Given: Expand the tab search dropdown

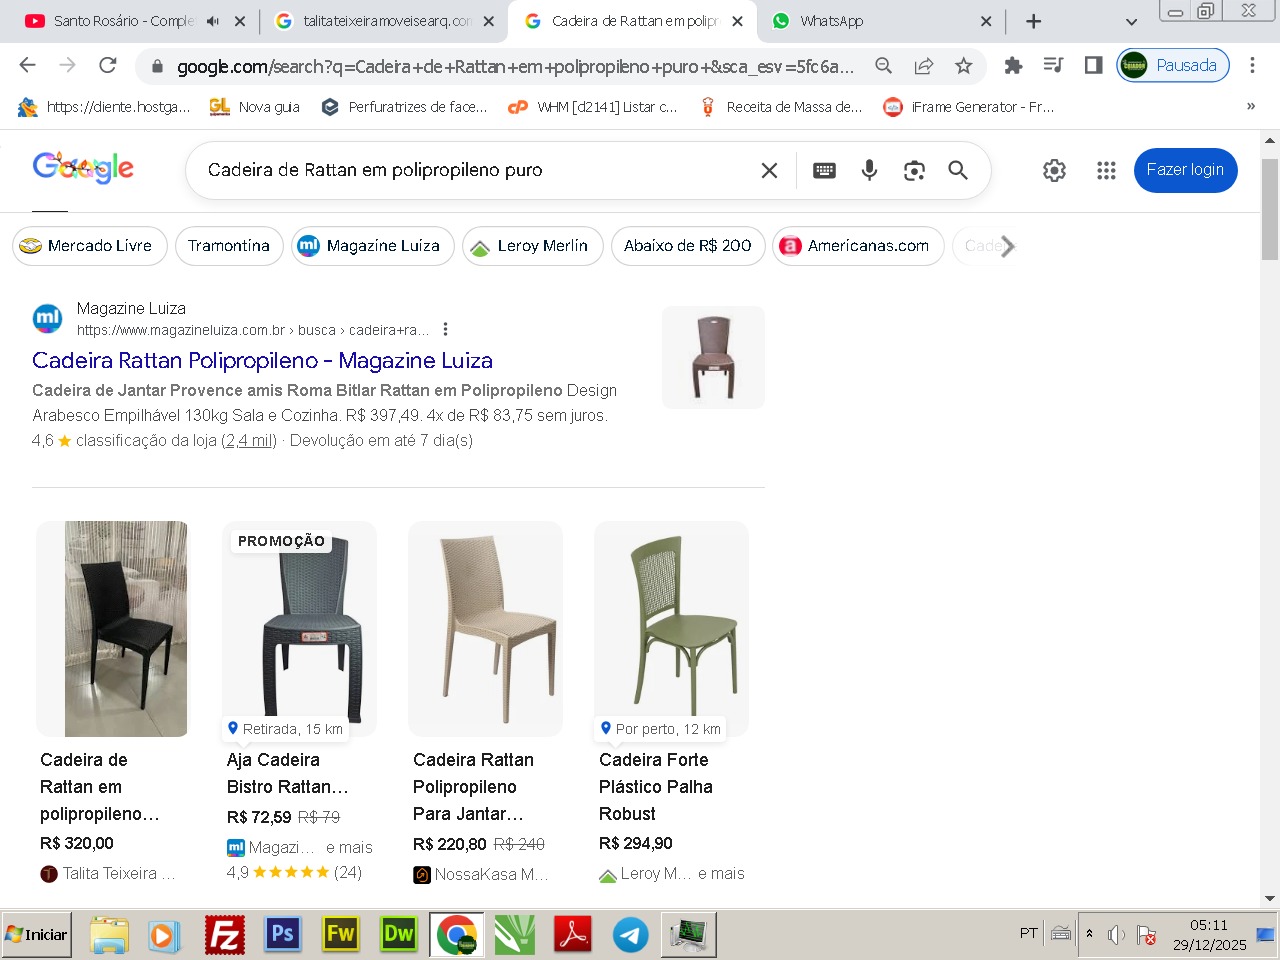Looking at the screenshot, I should [x=1131, y=21].
